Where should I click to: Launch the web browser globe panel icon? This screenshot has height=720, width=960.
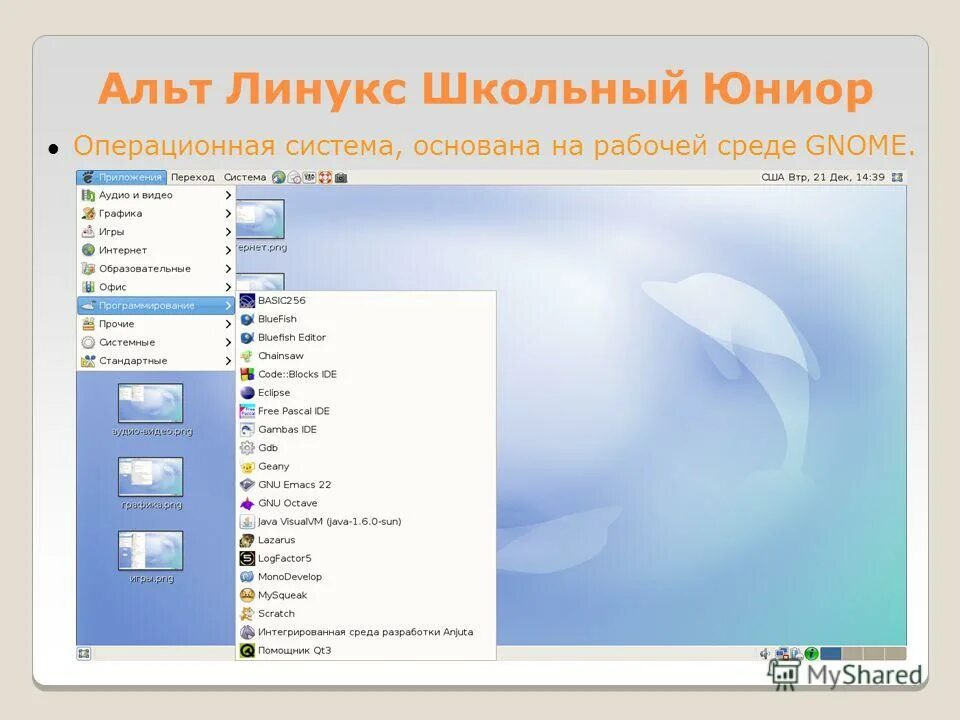coord(279,177)
